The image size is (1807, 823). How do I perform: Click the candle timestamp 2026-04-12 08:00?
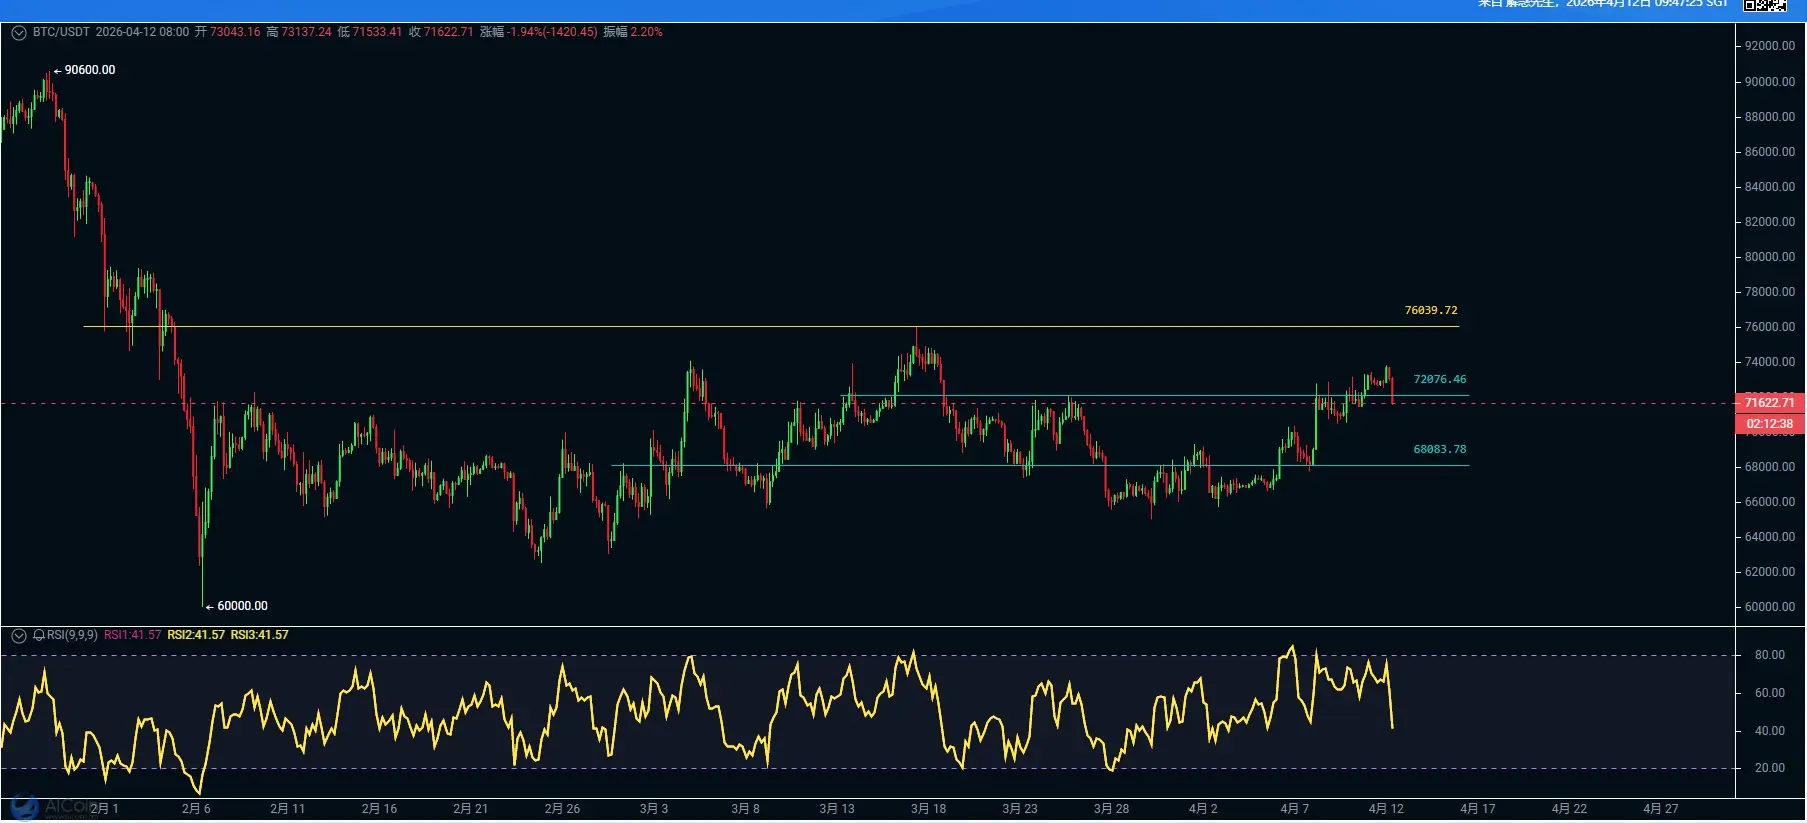(x=142, y=32)
